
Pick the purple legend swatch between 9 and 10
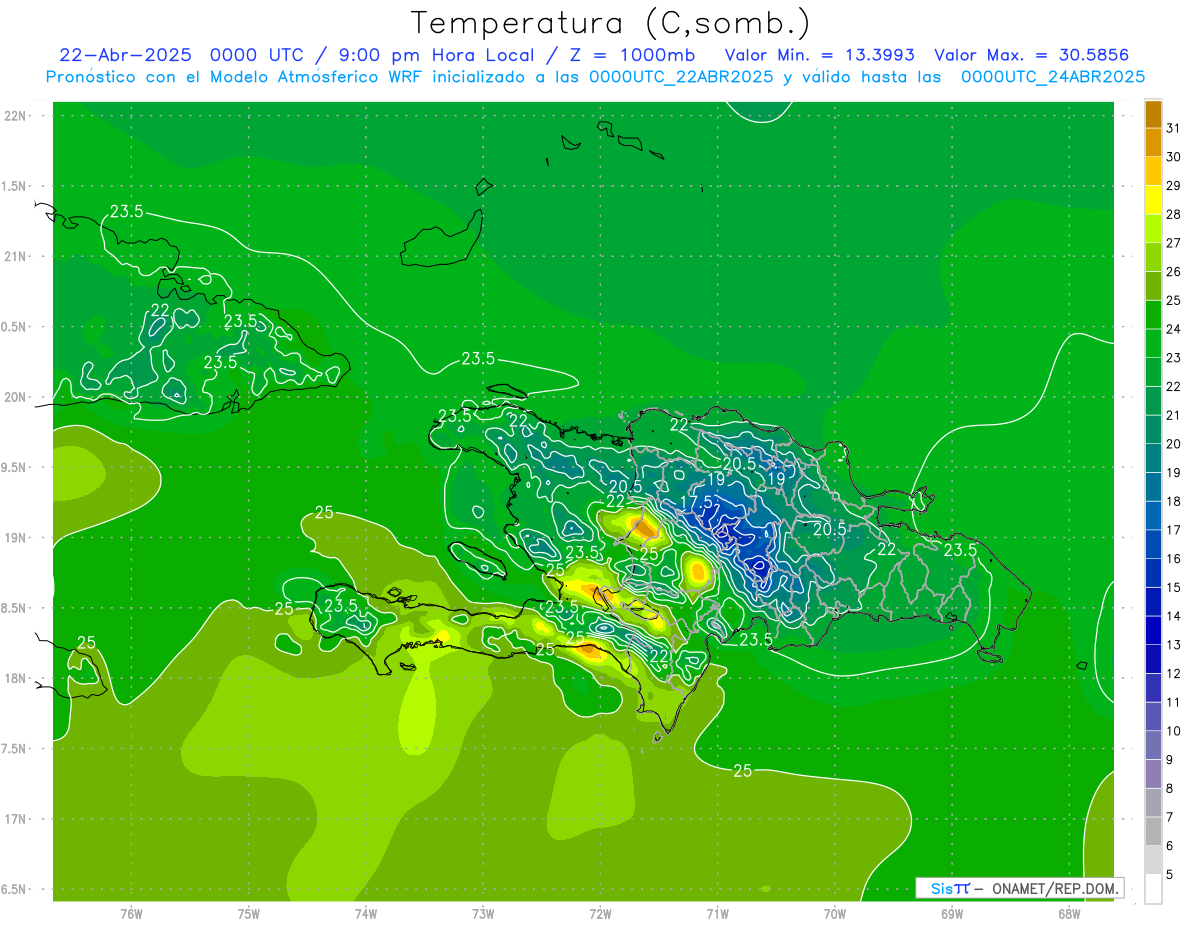[x=1153, y=746]
